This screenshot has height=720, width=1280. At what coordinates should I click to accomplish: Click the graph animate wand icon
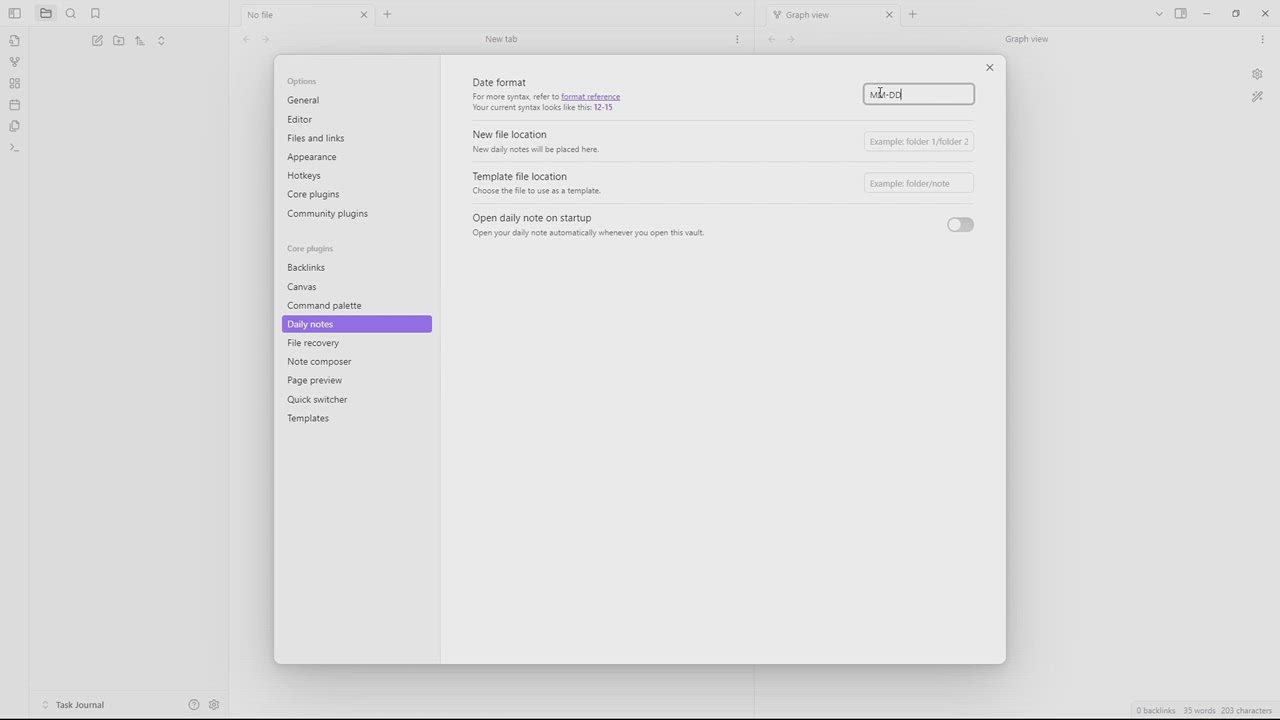[x=1257, y=97]
